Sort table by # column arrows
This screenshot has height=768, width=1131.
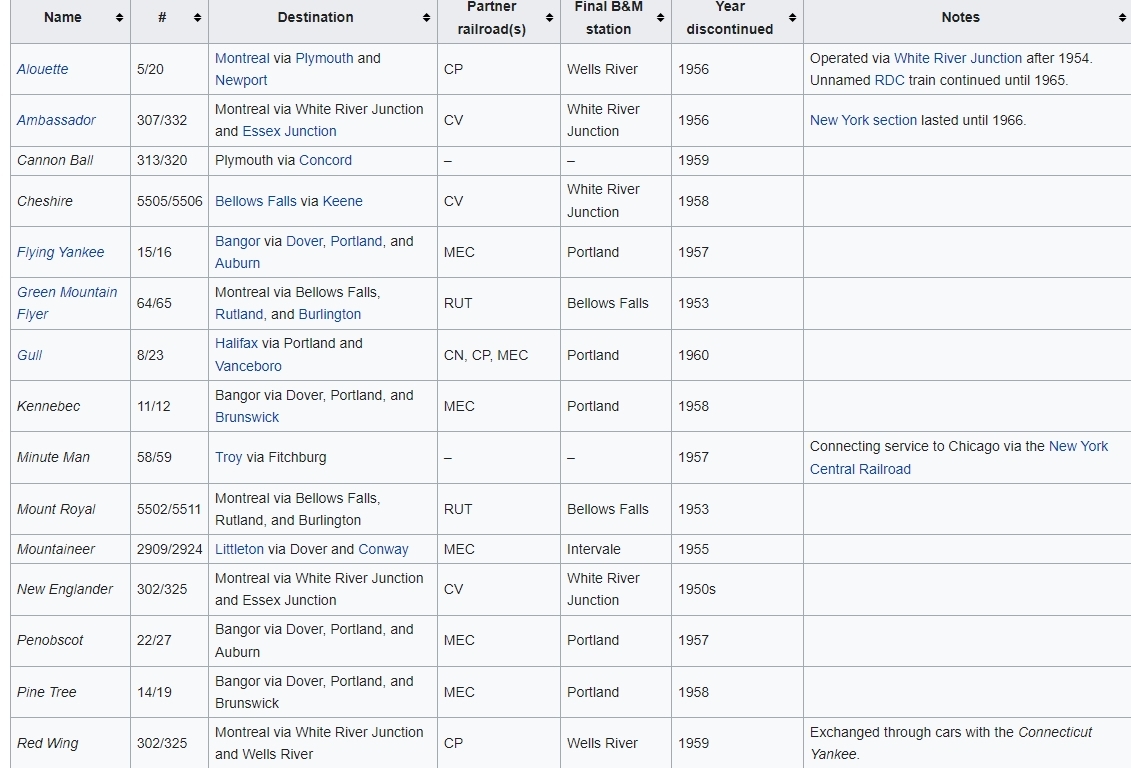[x=197, y=17]
